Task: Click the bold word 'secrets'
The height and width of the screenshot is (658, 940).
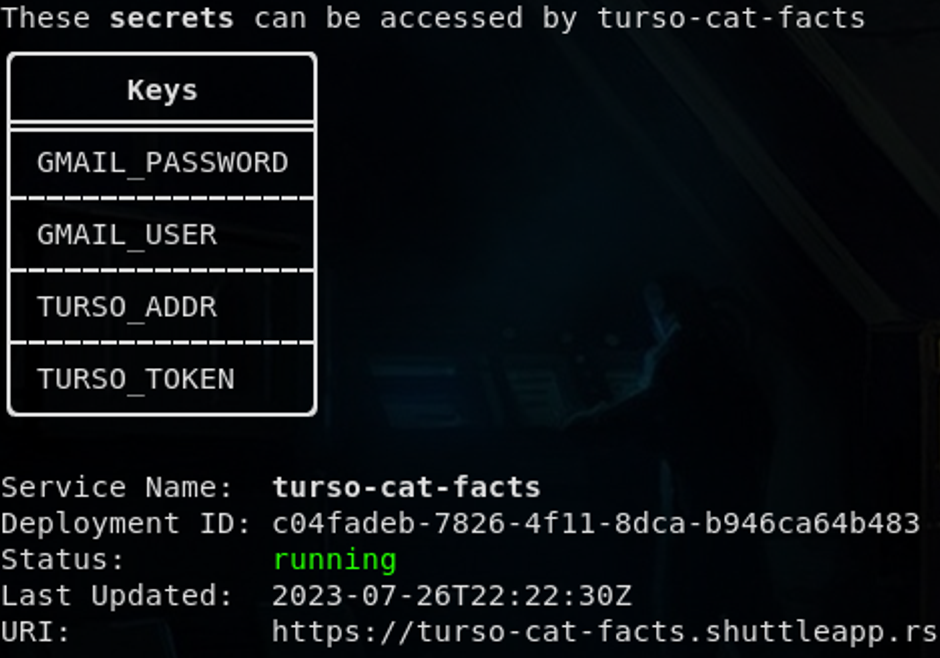Action: (x=171, y=18)
